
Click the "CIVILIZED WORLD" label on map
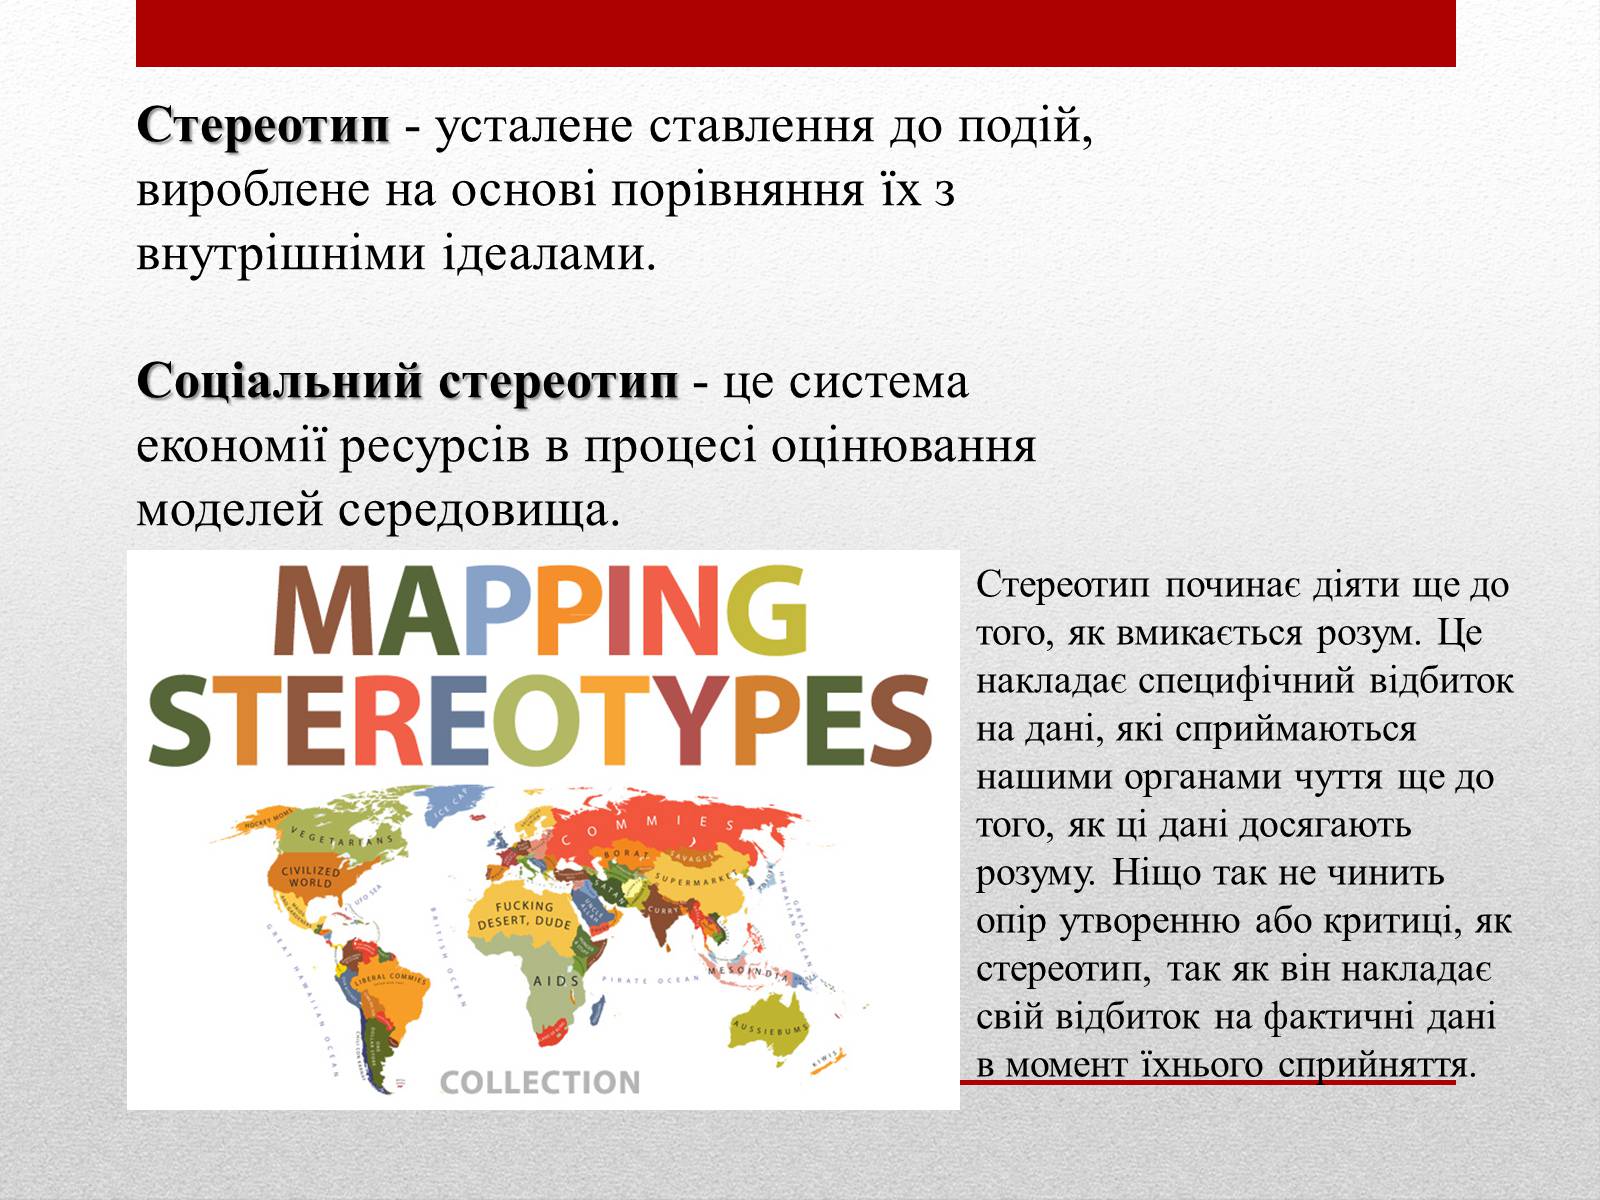point(309,877)
